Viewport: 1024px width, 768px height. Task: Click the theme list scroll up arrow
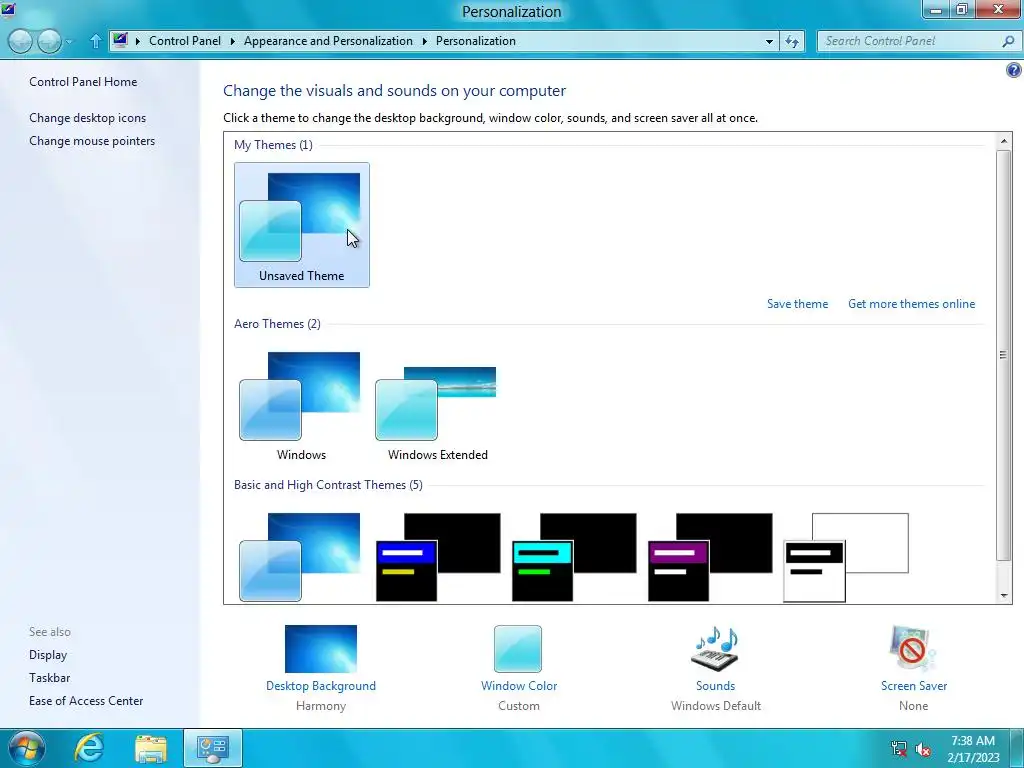(x=1004, y=141)
